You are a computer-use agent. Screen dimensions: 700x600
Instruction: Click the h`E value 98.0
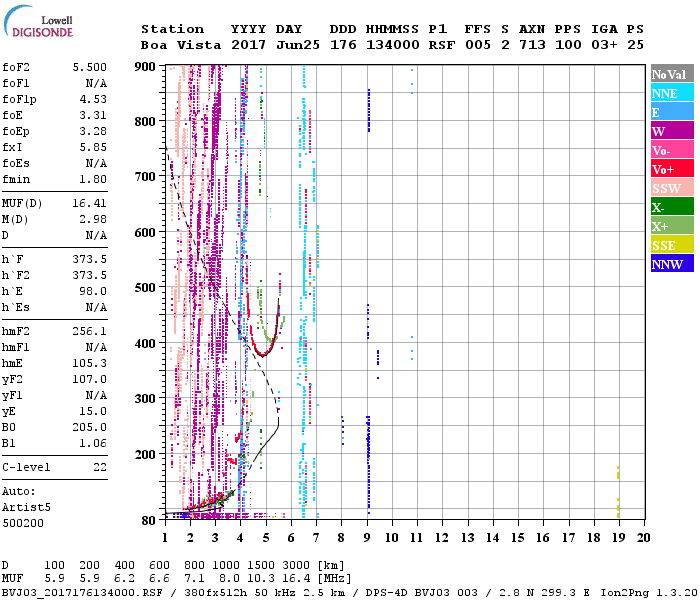(x=93, y=291)
